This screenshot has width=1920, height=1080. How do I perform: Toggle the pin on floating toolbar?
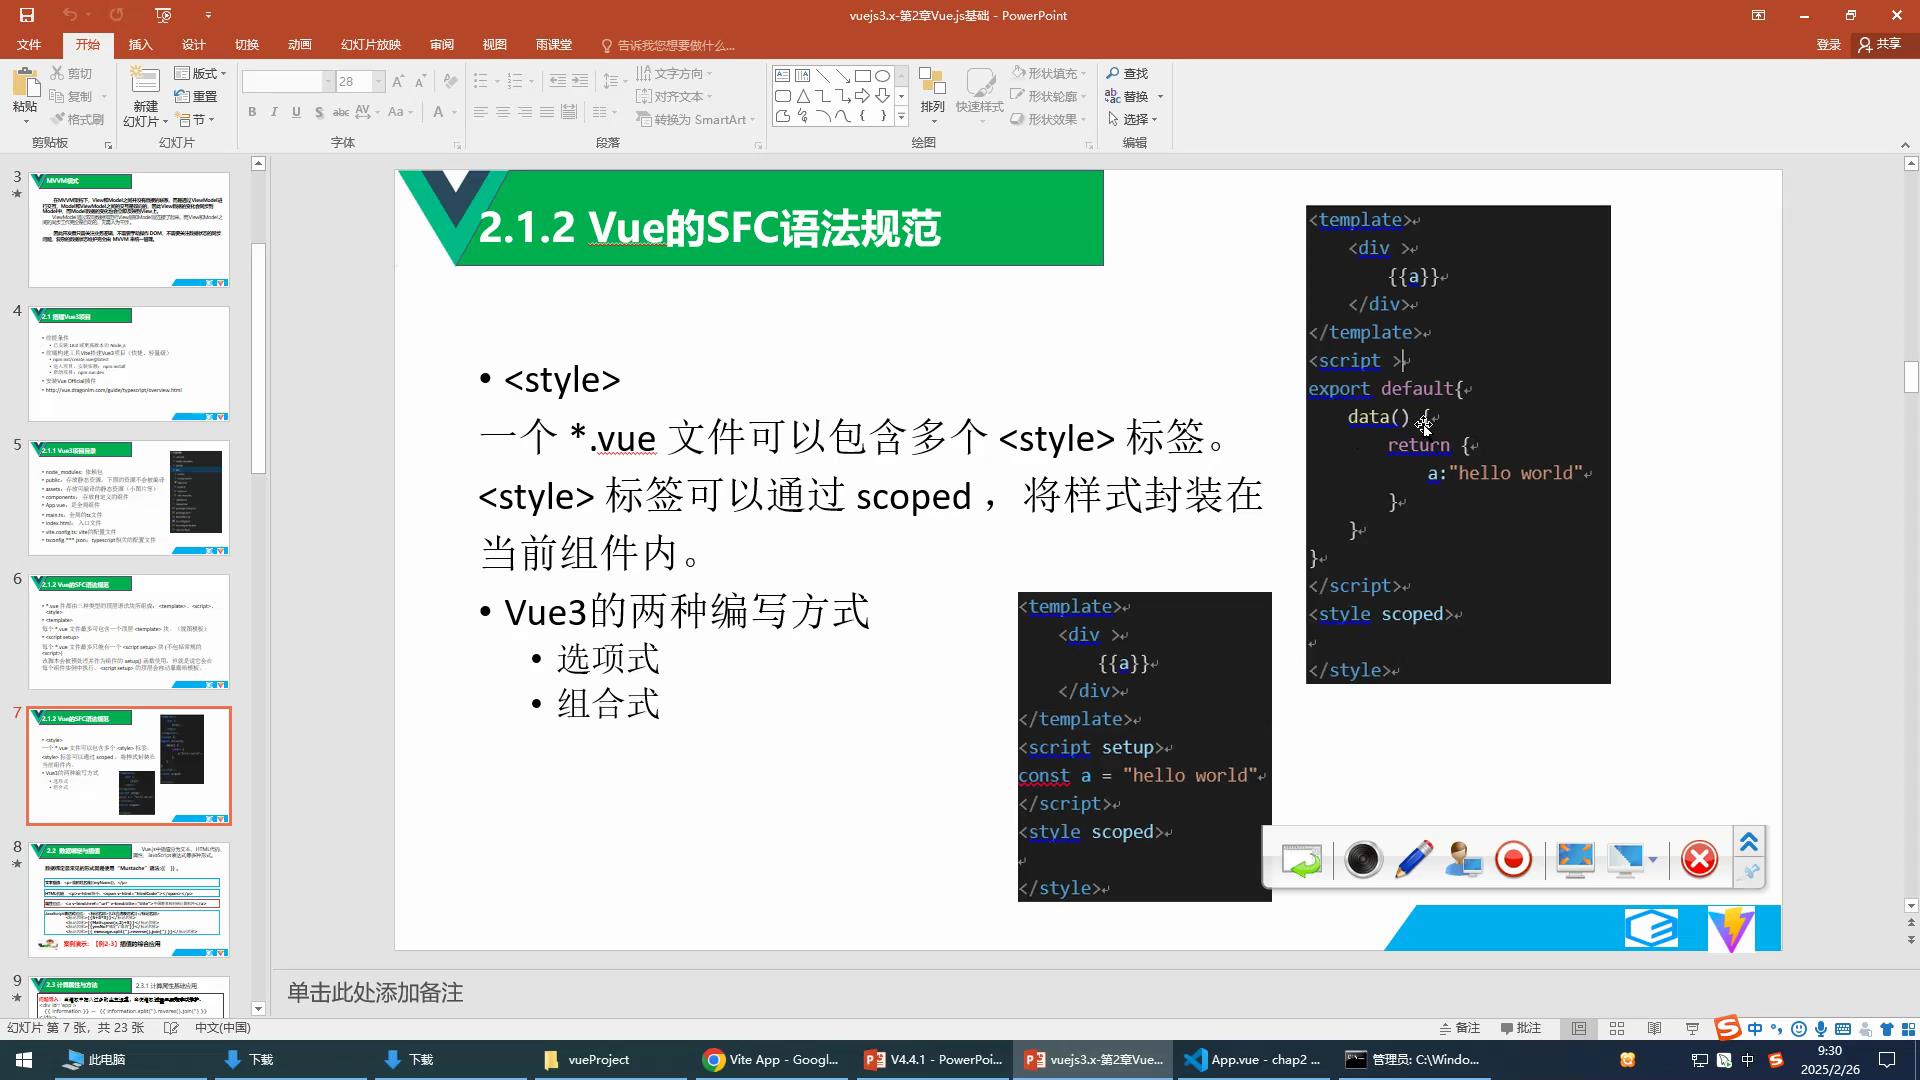click(1749, 872)
